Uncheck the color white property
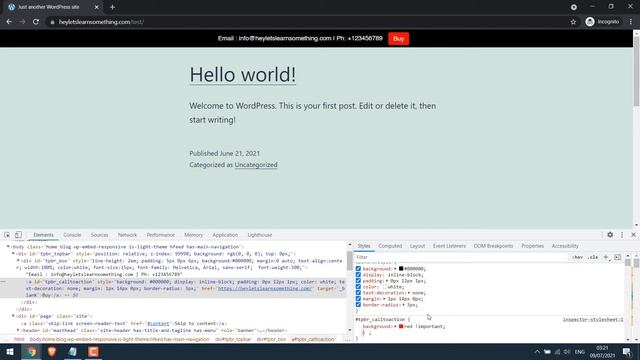640x360 pixels. tap(358, 287)
